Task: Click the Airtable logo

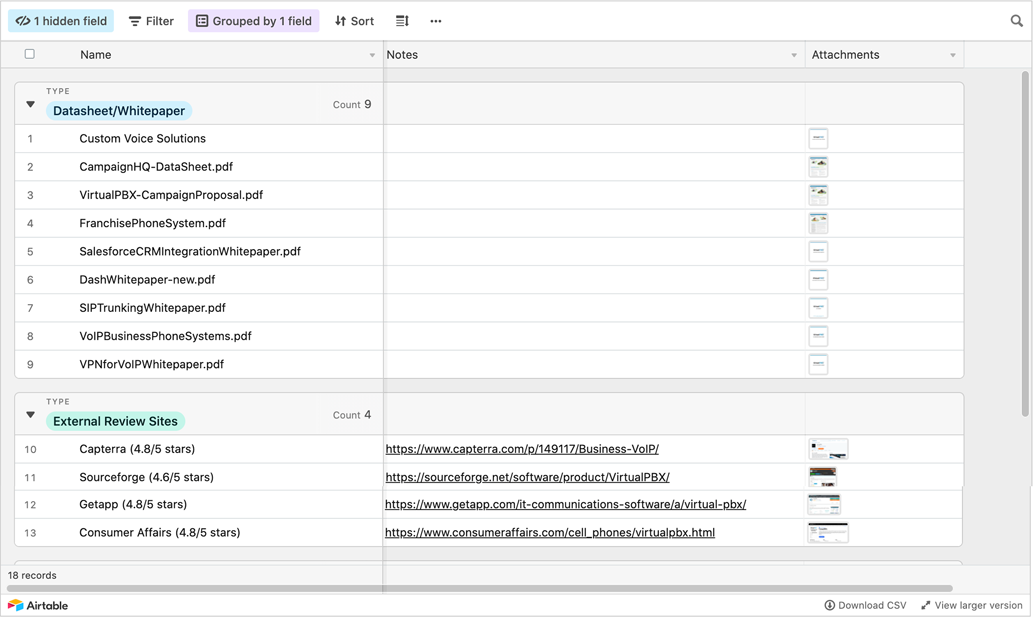Action: 38,605
